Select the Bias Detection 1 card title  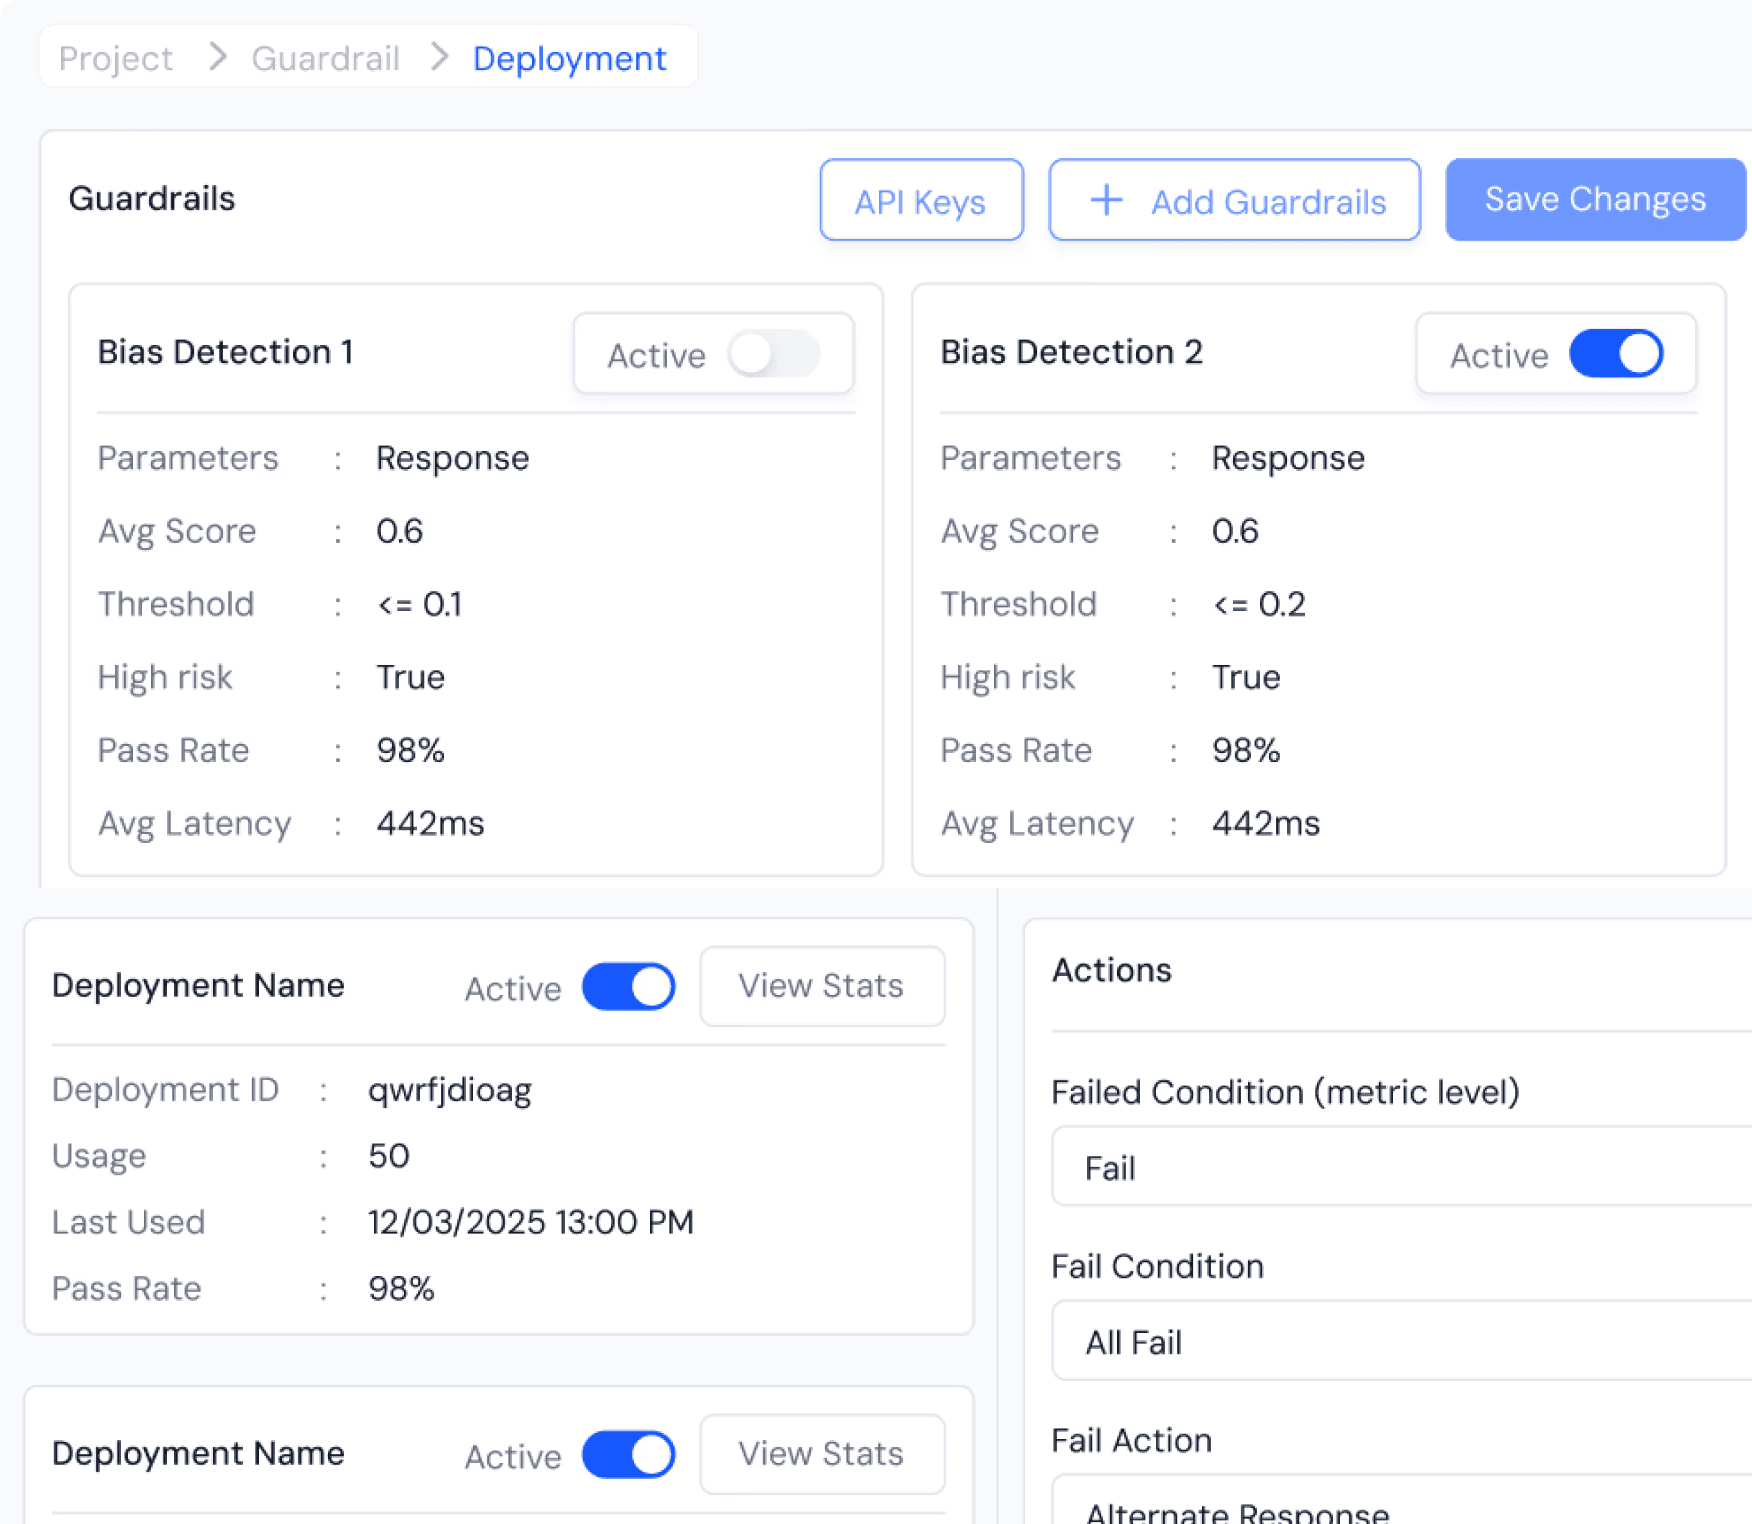(x=225, y=352)
